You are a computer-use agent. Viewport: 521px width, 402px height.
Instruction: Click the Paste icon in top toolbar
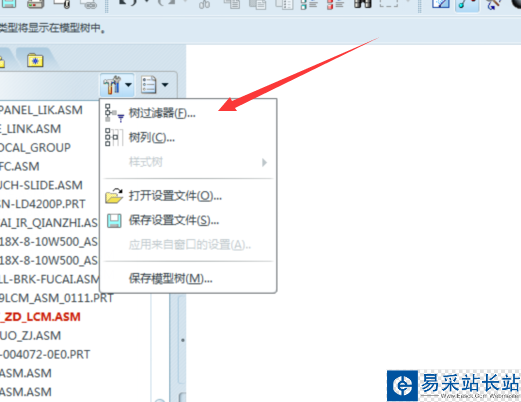pyautogui.click(x=258, y=4)
